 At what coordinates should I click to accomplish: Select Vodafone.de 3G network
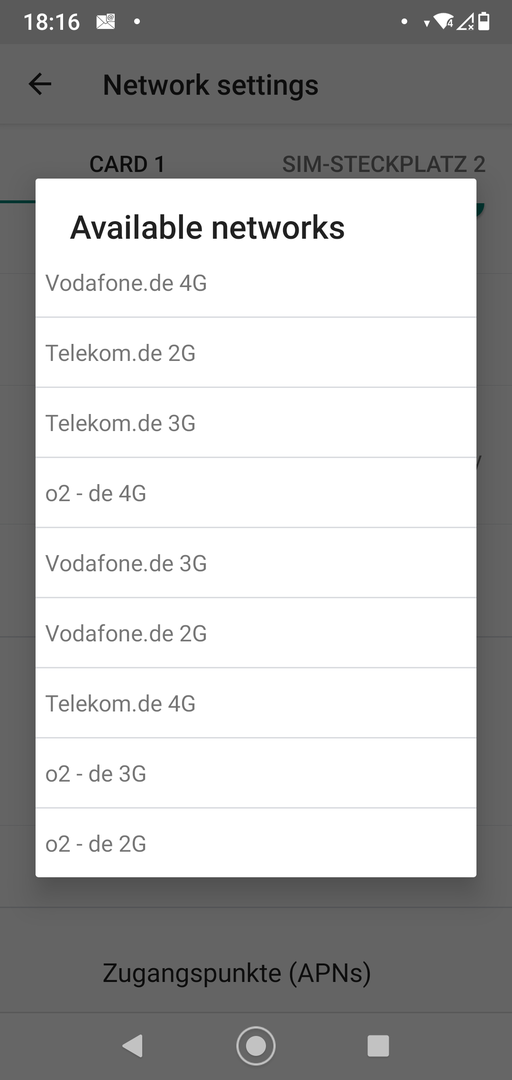tap(256, 563)
